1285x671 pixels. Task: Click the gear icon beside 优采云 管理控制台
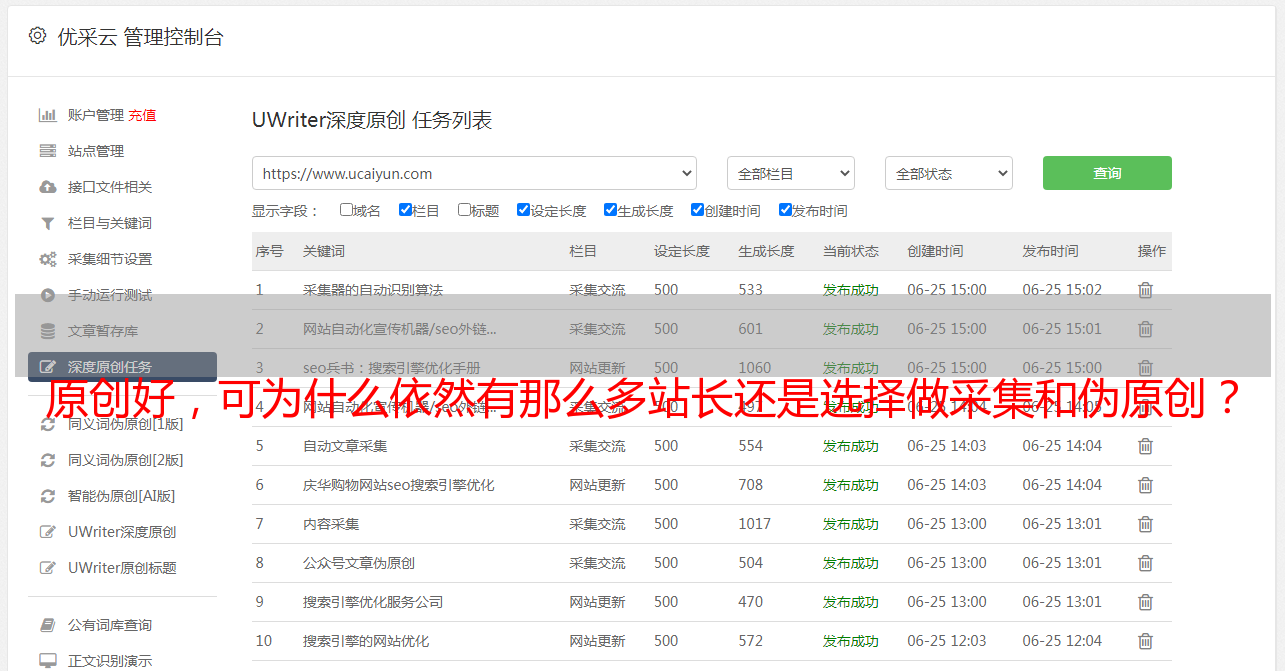[37, 36]
